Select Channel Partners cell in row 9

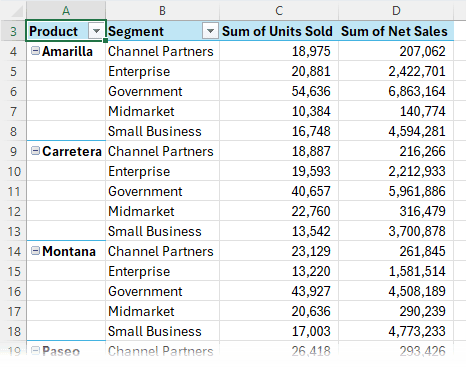point(162,151)
